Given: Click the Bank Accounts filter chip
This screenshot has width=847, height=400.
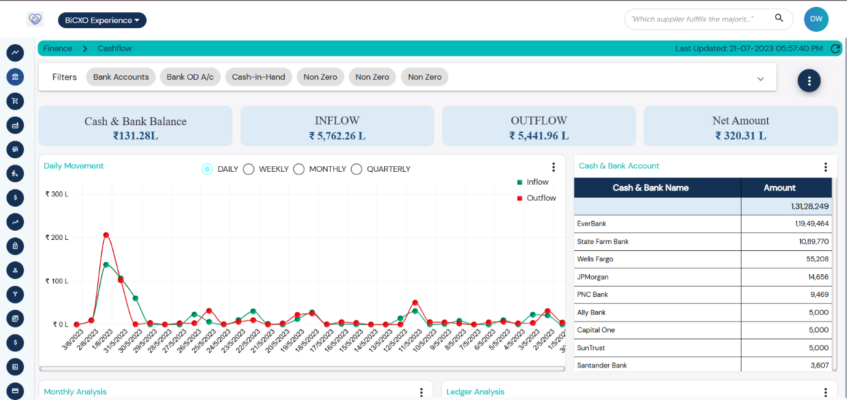Looking at the screenshot, I should (x=120, y=77).
